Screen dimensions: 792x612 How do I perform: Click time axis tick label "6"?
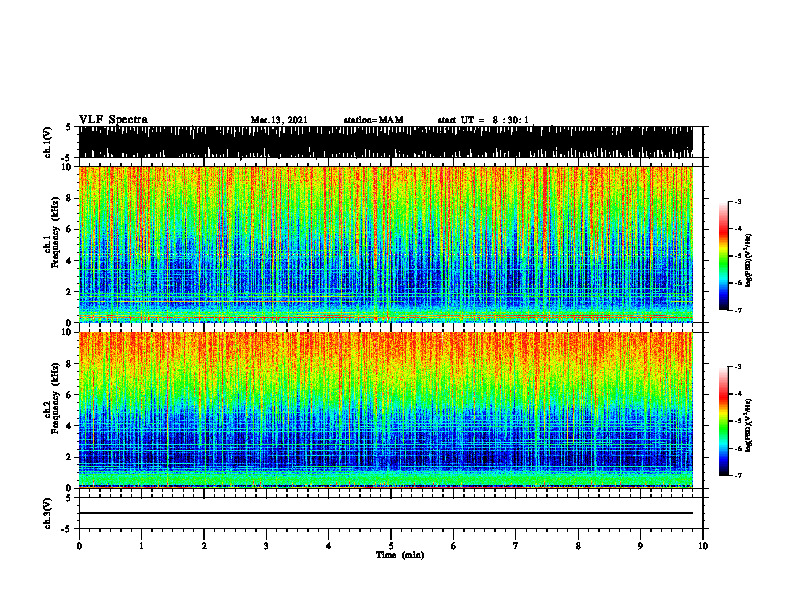click(454, 546)
